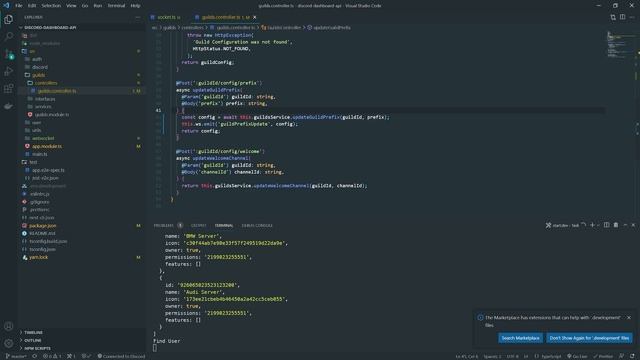Open the Search view in activity bar
This screenshot has width=640, height=360.
[x=9, y=37]
